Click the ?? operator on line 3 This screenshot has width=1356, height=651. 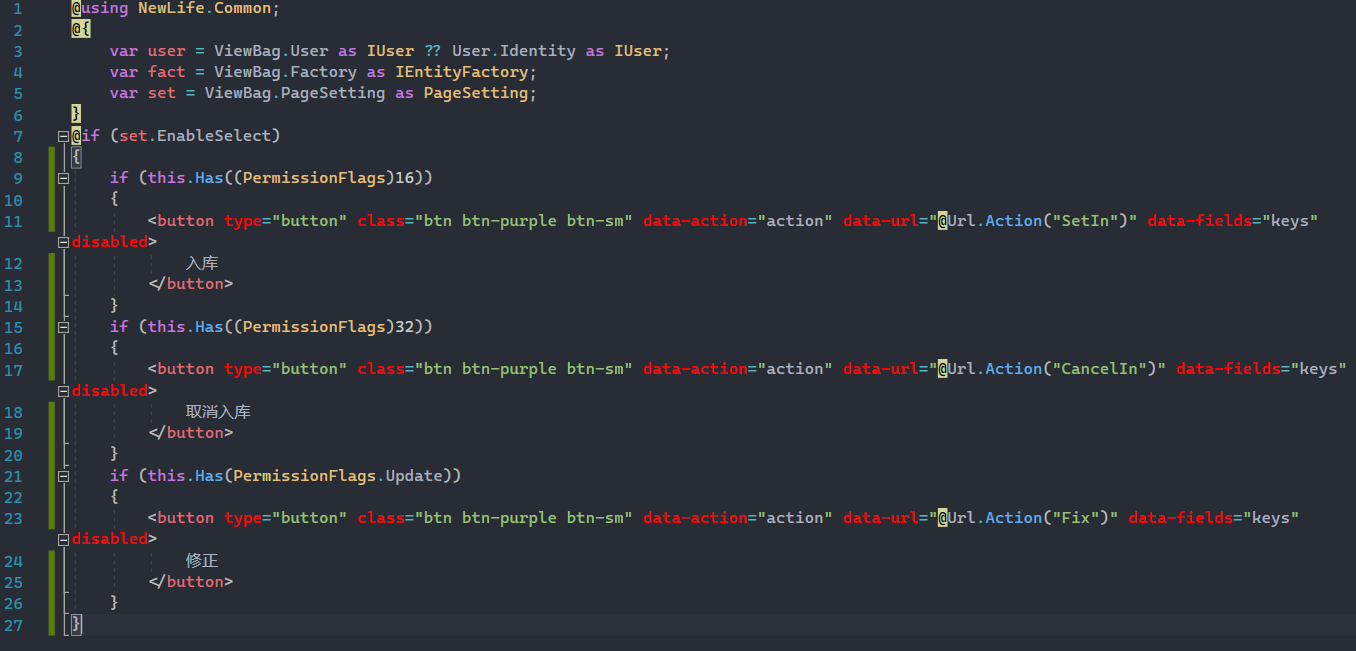pyautogui.click(x=432, y=51)
